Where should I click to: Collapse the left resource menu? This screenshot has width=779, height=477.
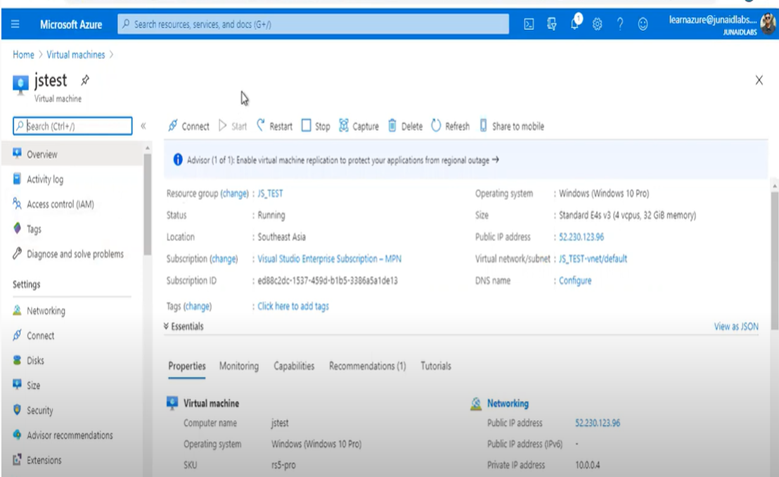click(x=143, y=126)
